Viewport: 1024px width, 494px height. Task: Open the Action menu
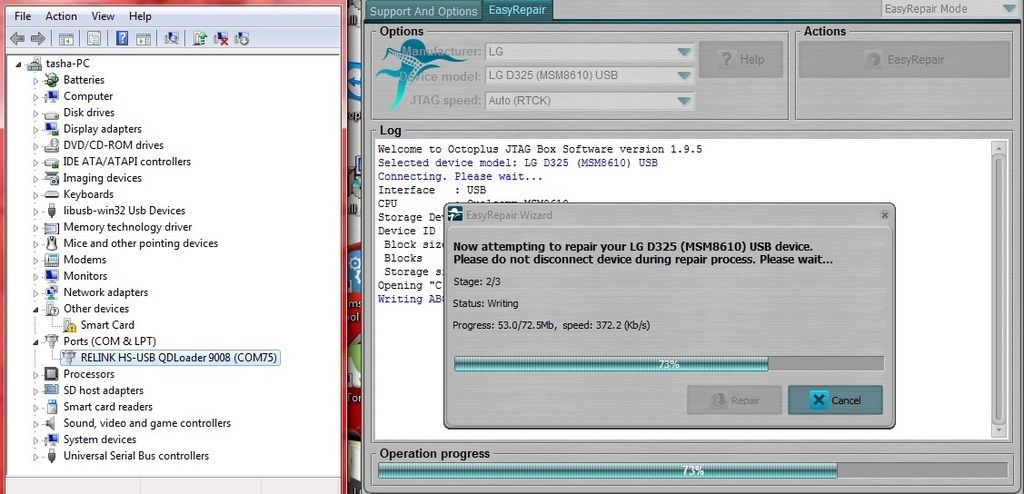(x=61, y=16)
